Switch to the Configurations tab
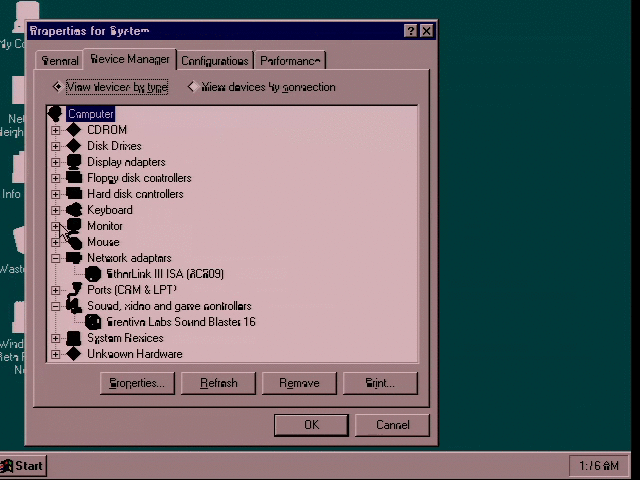The height and width of the screenshot is (480, 640). (215, 61)
